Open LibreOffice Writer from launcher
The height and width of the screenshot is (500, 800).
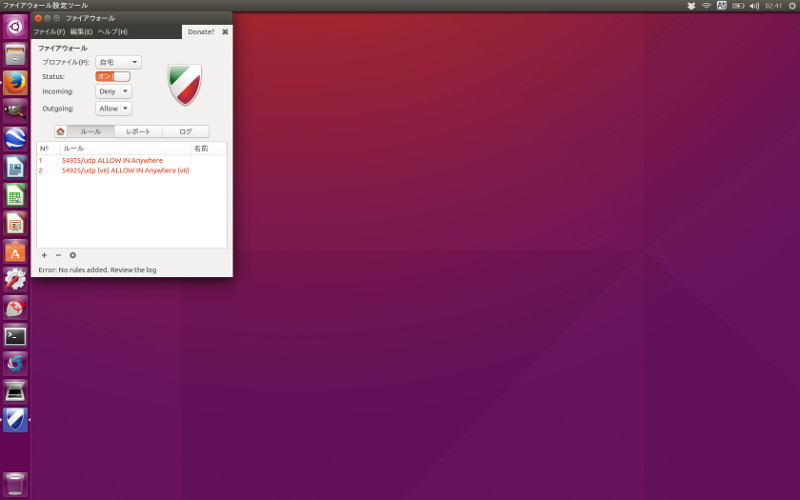pyautogui.click(x=15, y=167)
